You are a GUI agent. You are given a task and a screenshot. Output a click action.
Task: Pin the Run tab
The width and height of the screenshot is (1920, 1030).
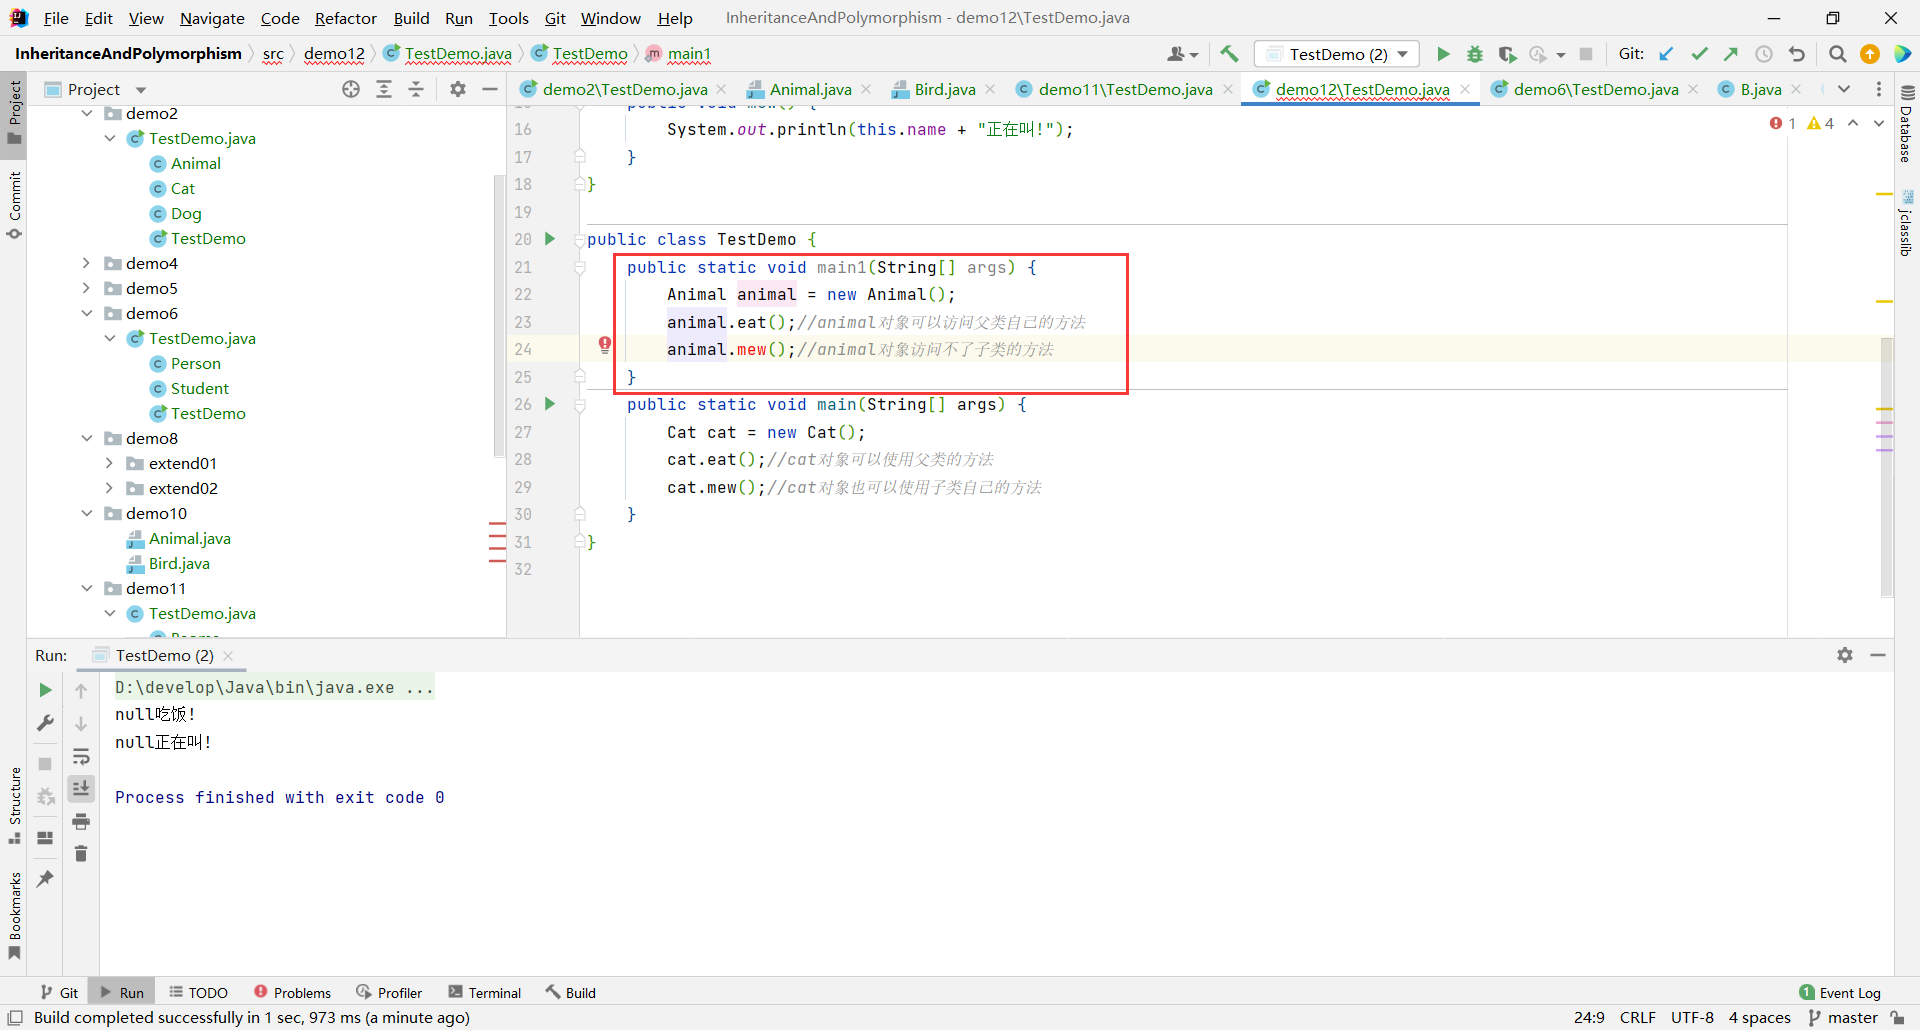coord(45,878)
